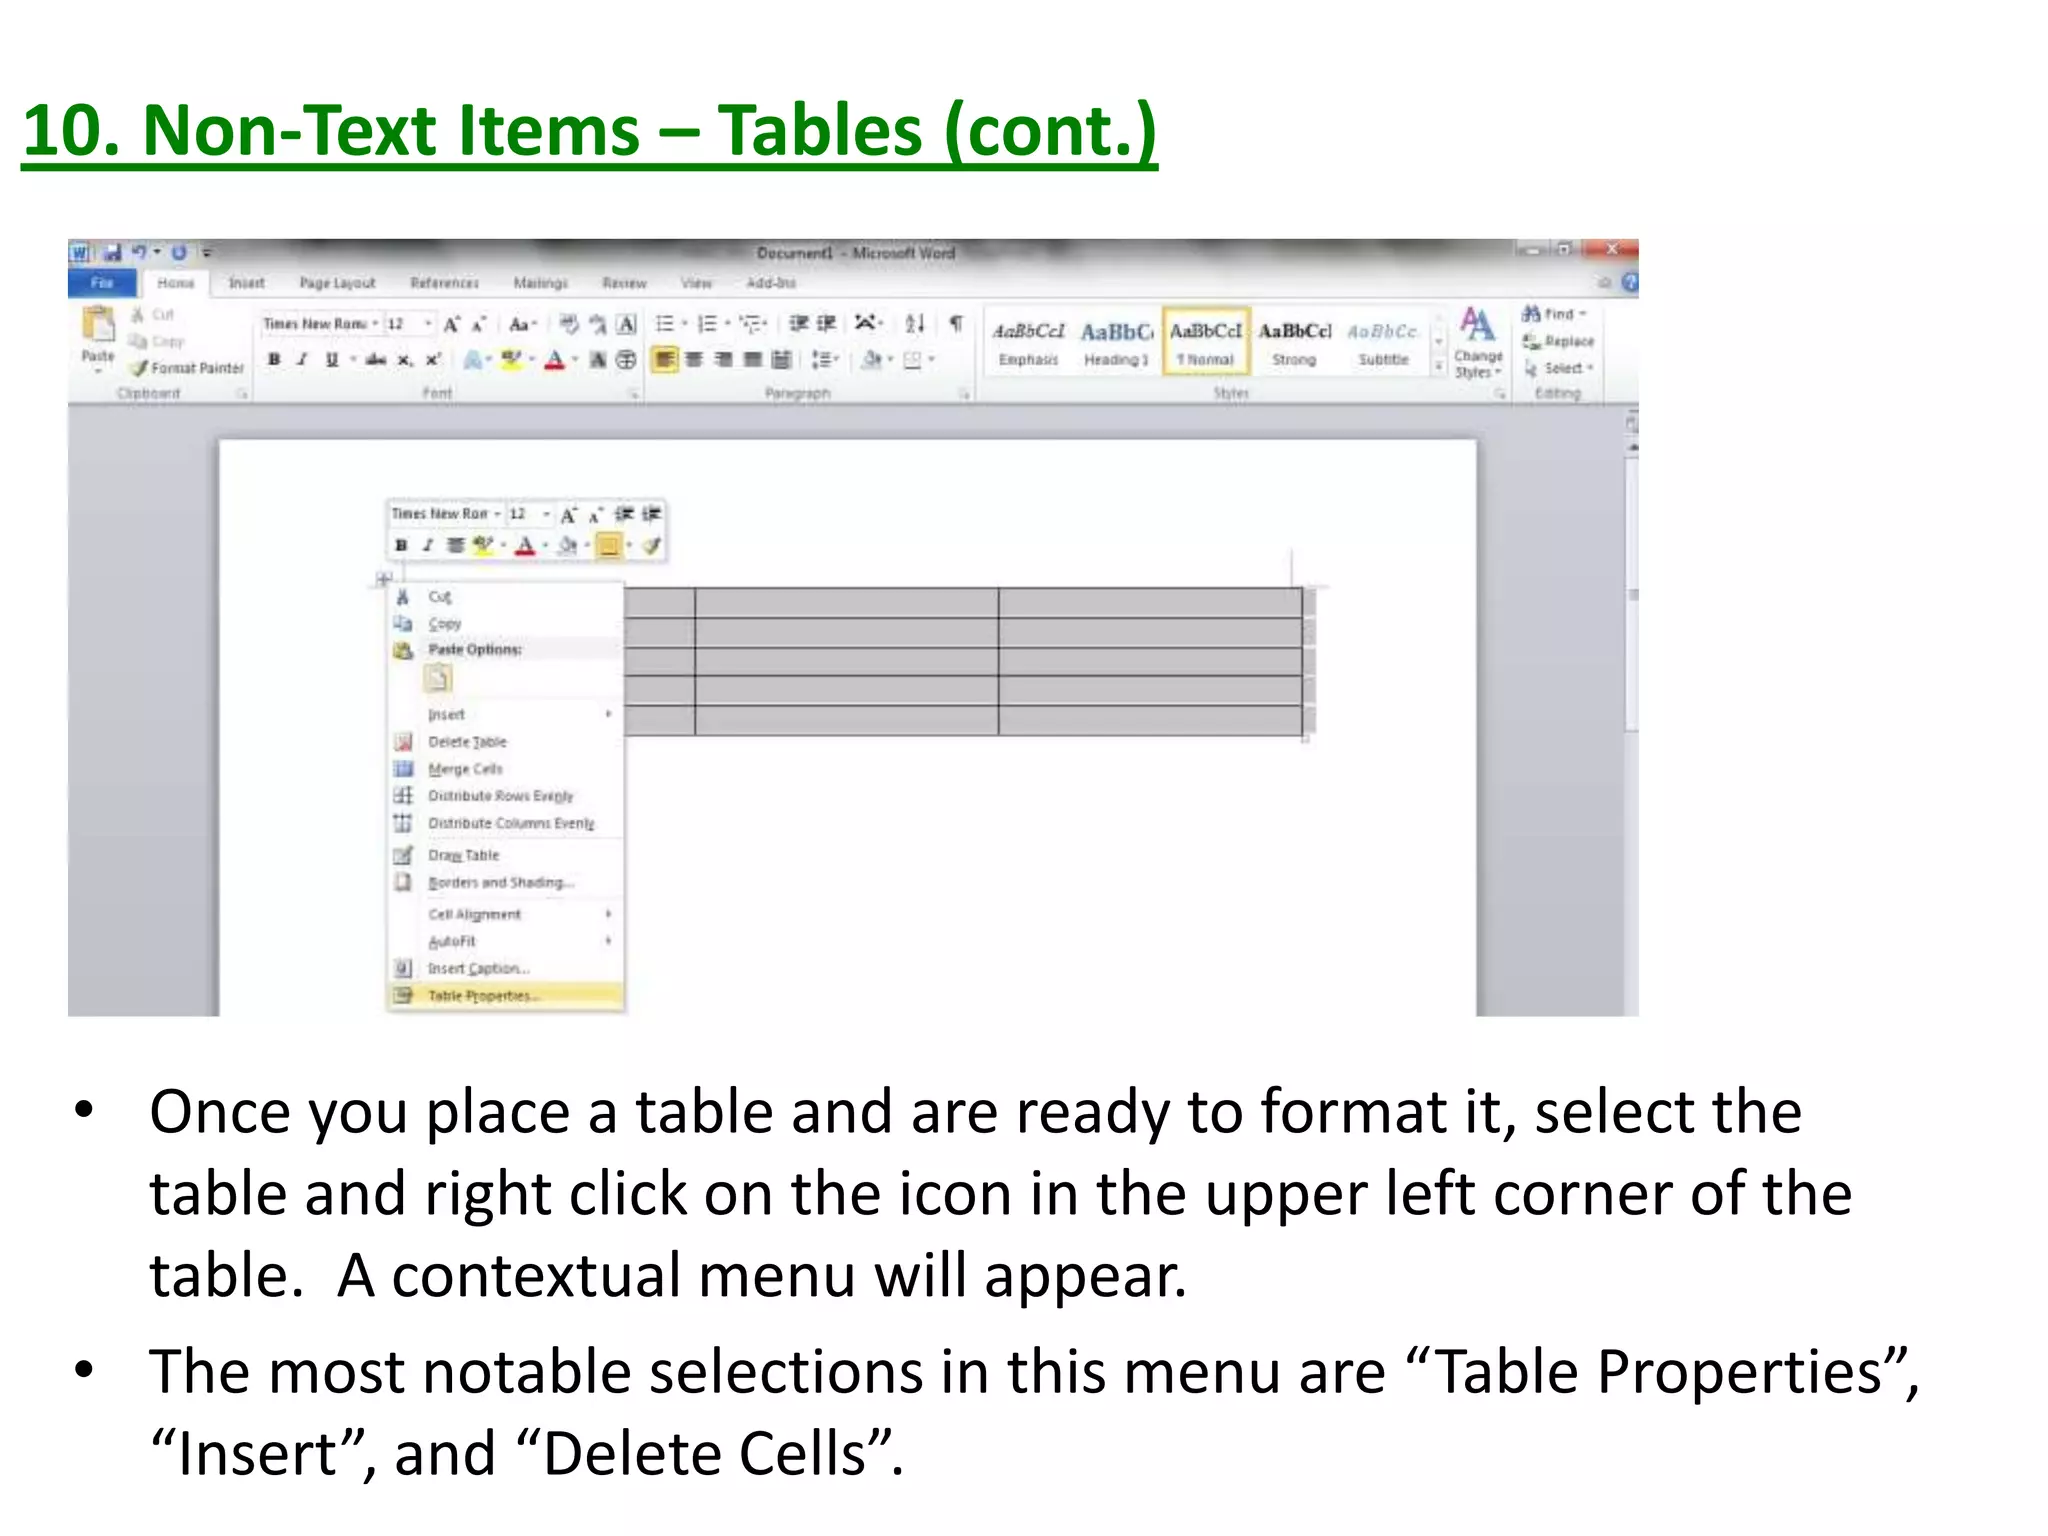
Task: Choose Table Properties in context menu
Action: [505, 996]
